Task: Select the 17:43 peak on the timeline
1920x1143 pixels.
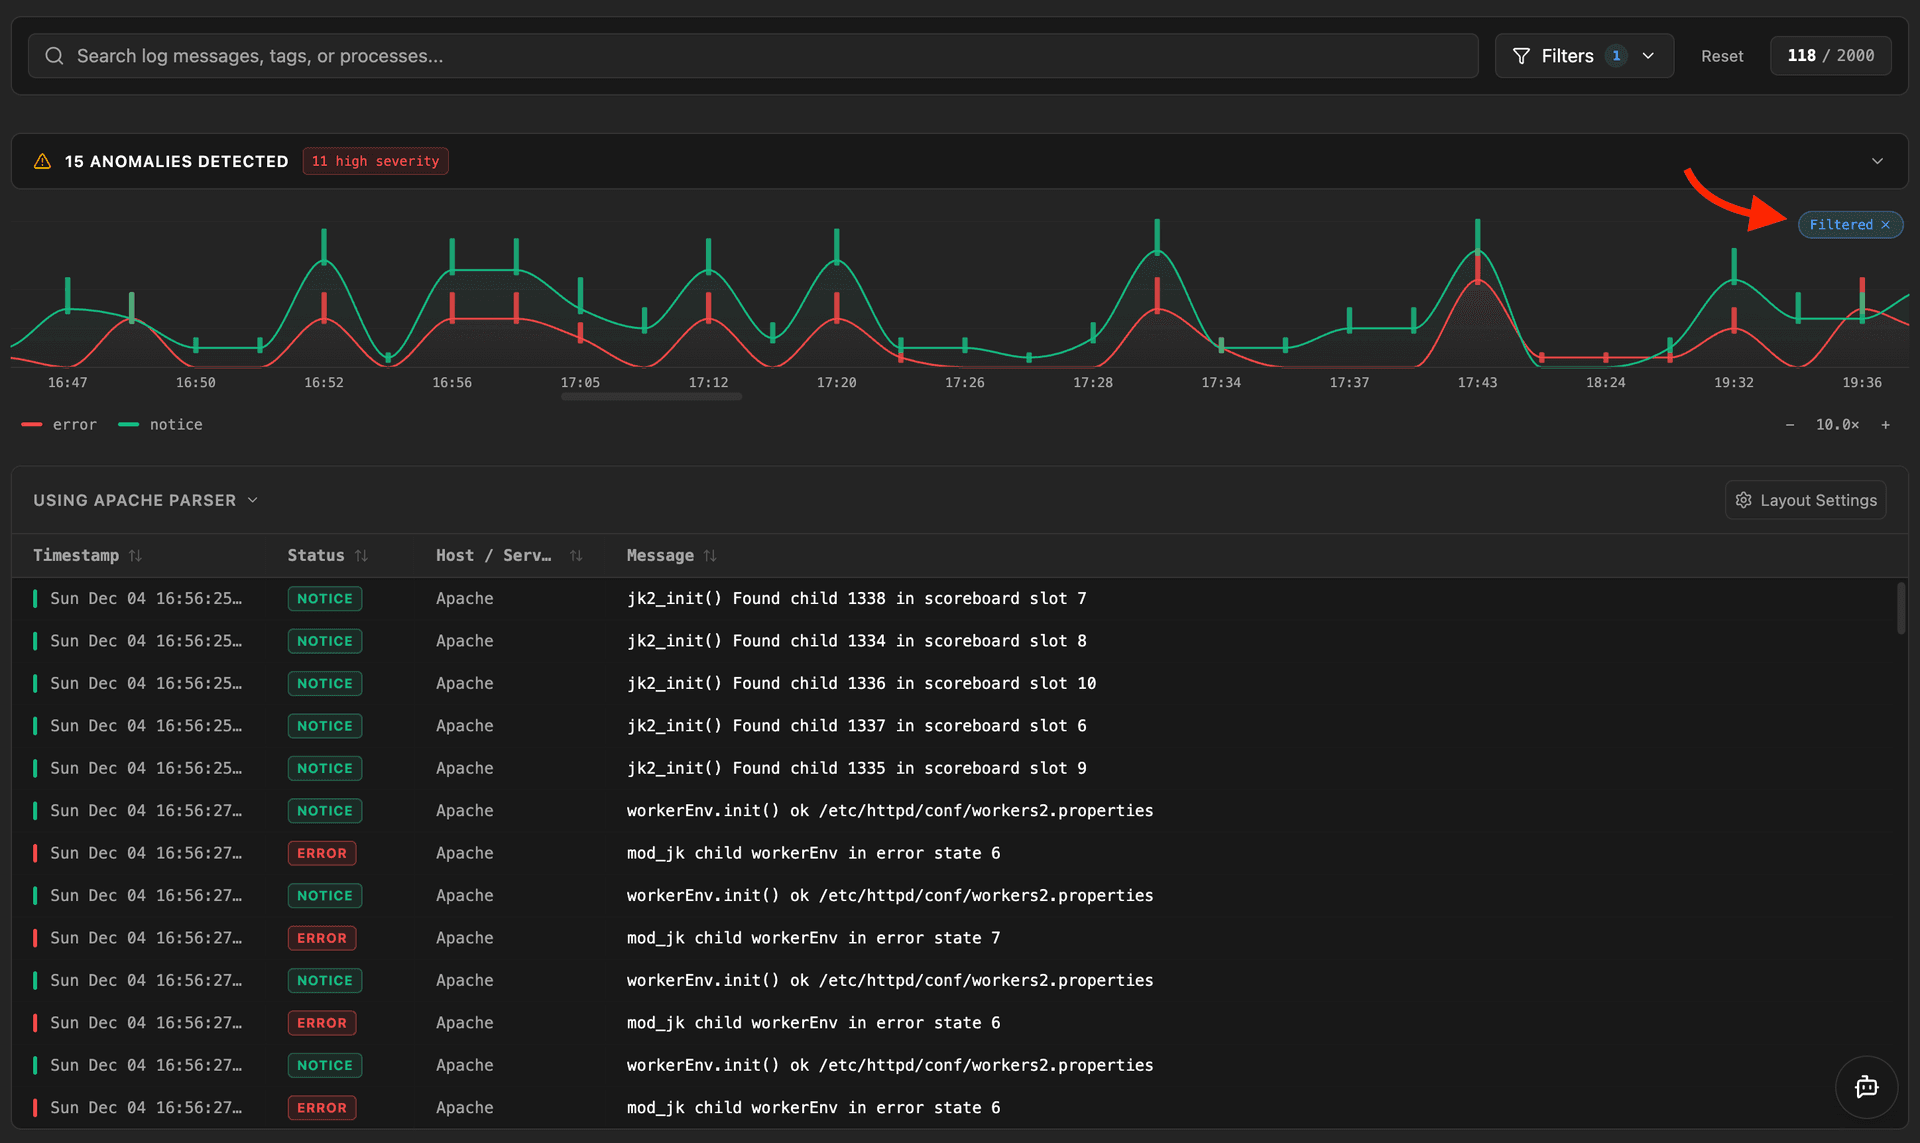Action: click(x=1477, y=250)
